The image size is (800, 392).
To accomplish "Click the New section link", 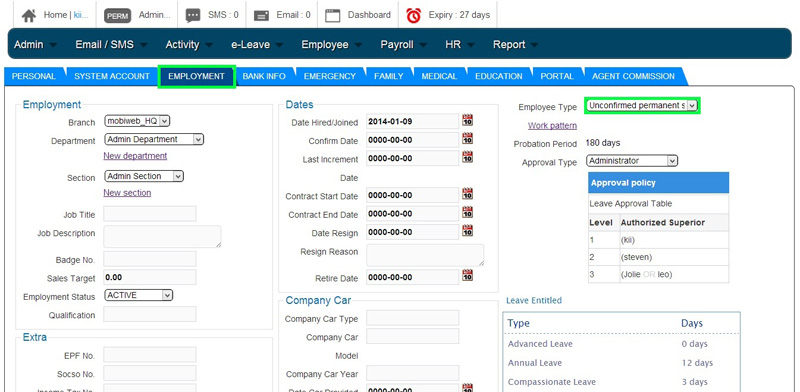I will point(127,192).
